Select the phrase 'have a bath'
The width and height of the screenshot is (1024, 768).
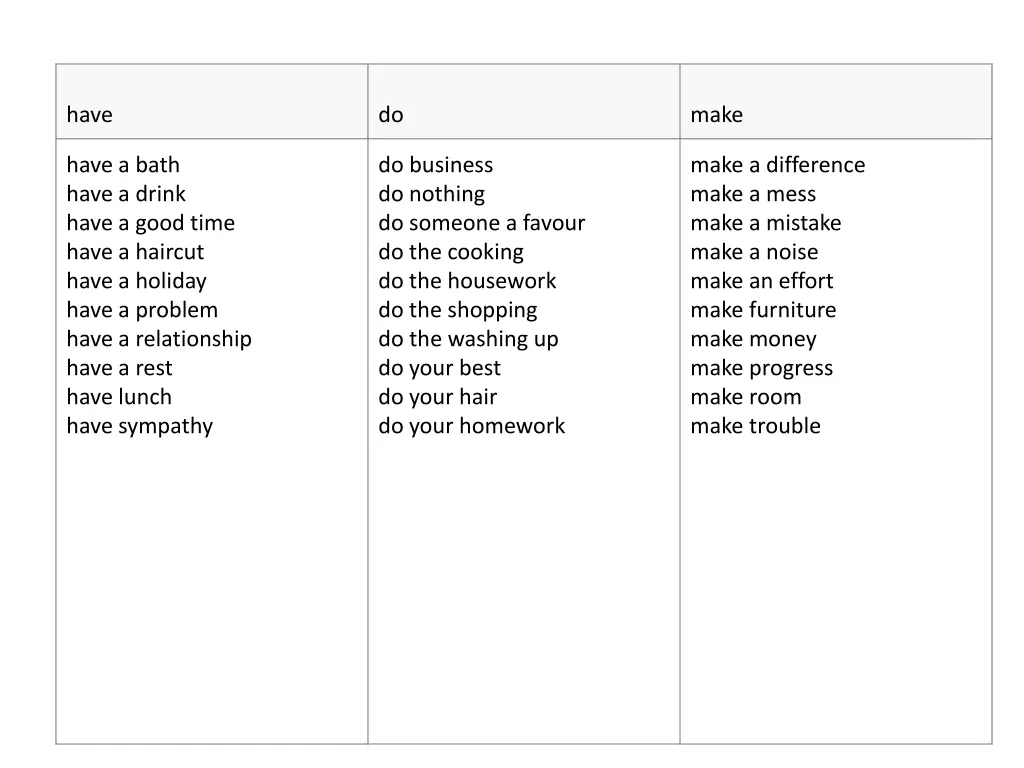point(123,165)
